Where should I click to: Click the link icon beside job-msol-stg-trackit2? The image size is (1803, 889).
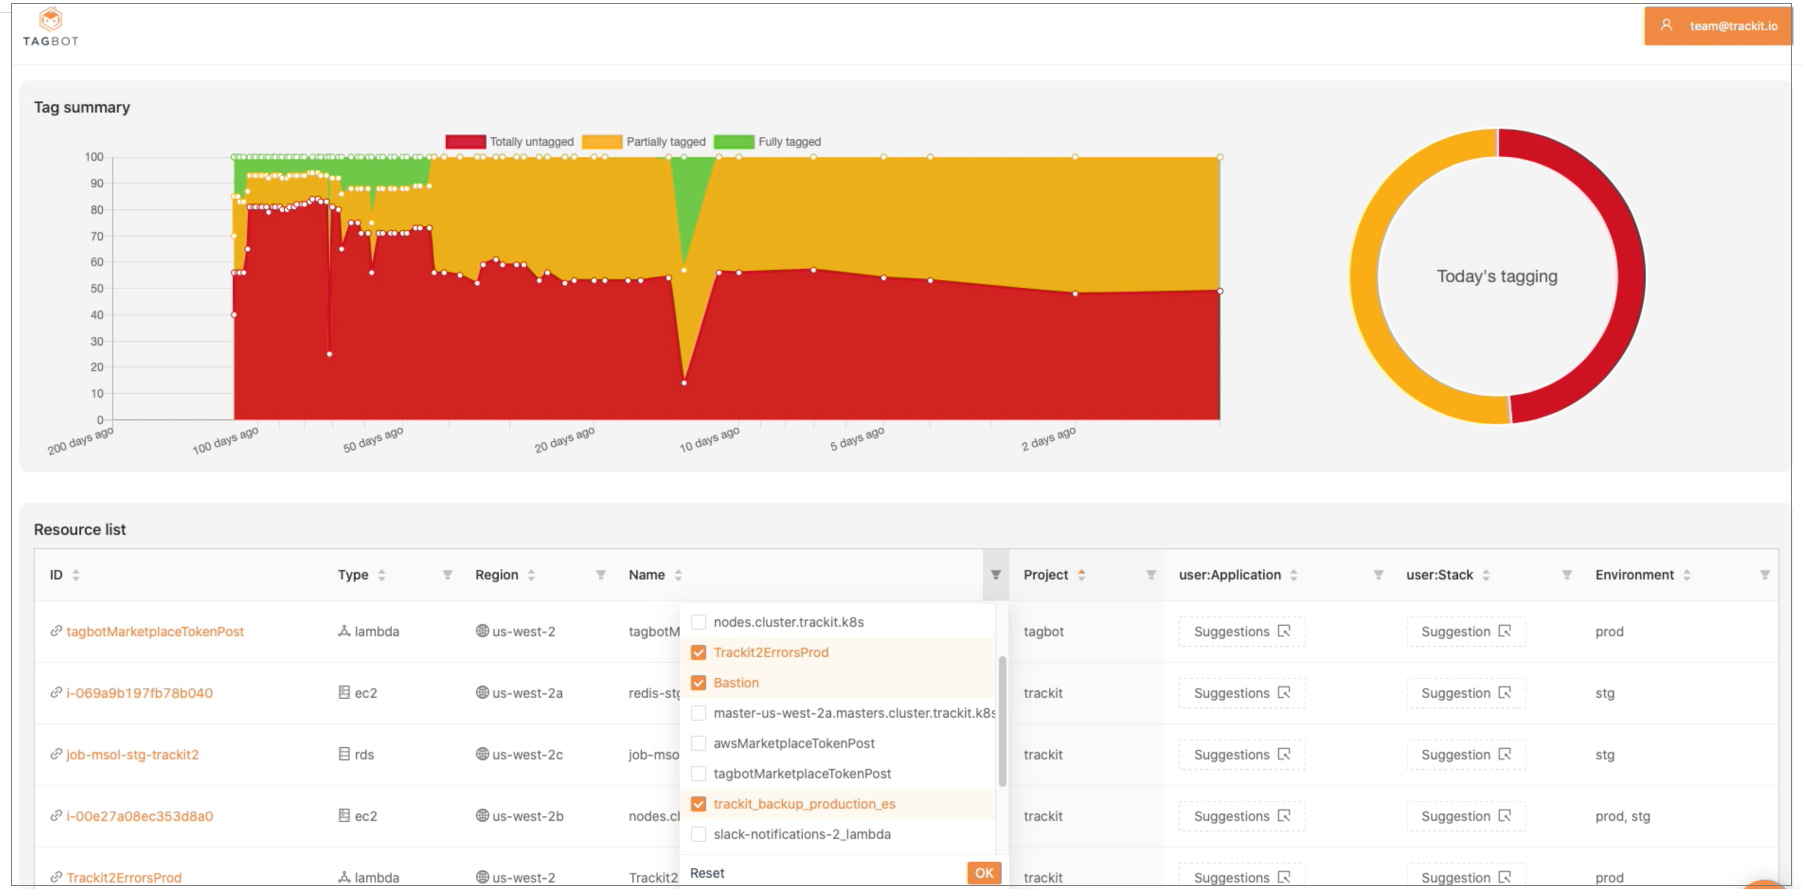(56, 754)
